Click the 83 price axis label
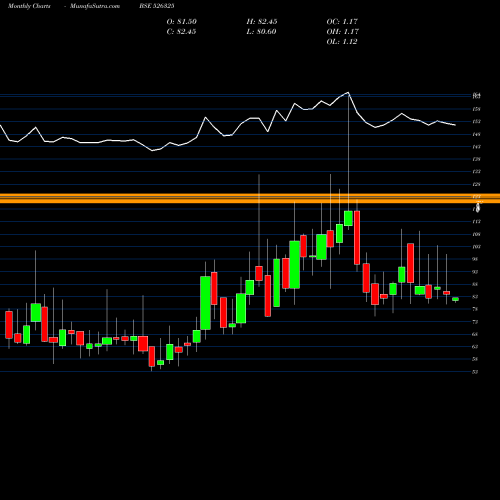500x500 pixels. [475, 297]
